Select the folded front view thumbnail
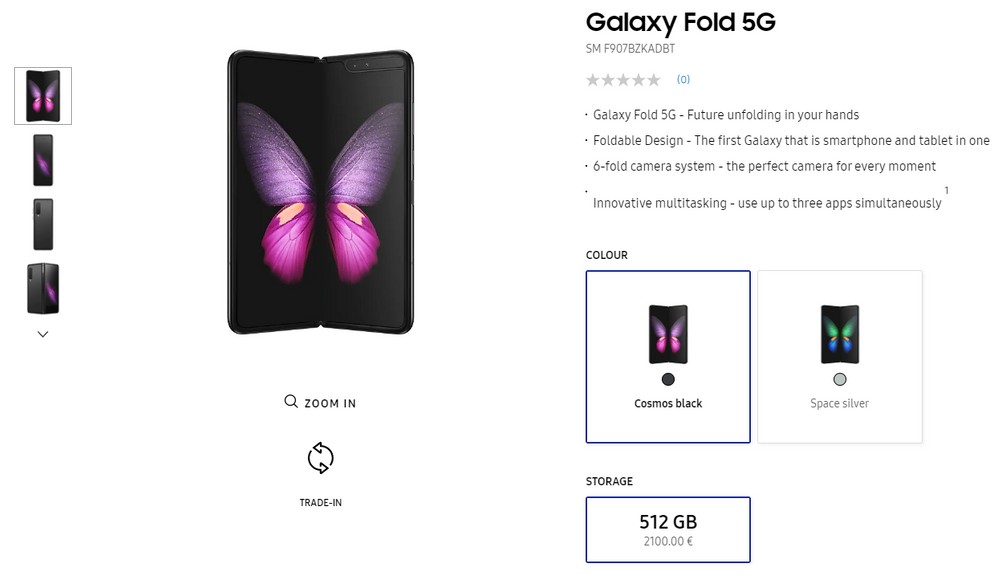 pos(43,160)
